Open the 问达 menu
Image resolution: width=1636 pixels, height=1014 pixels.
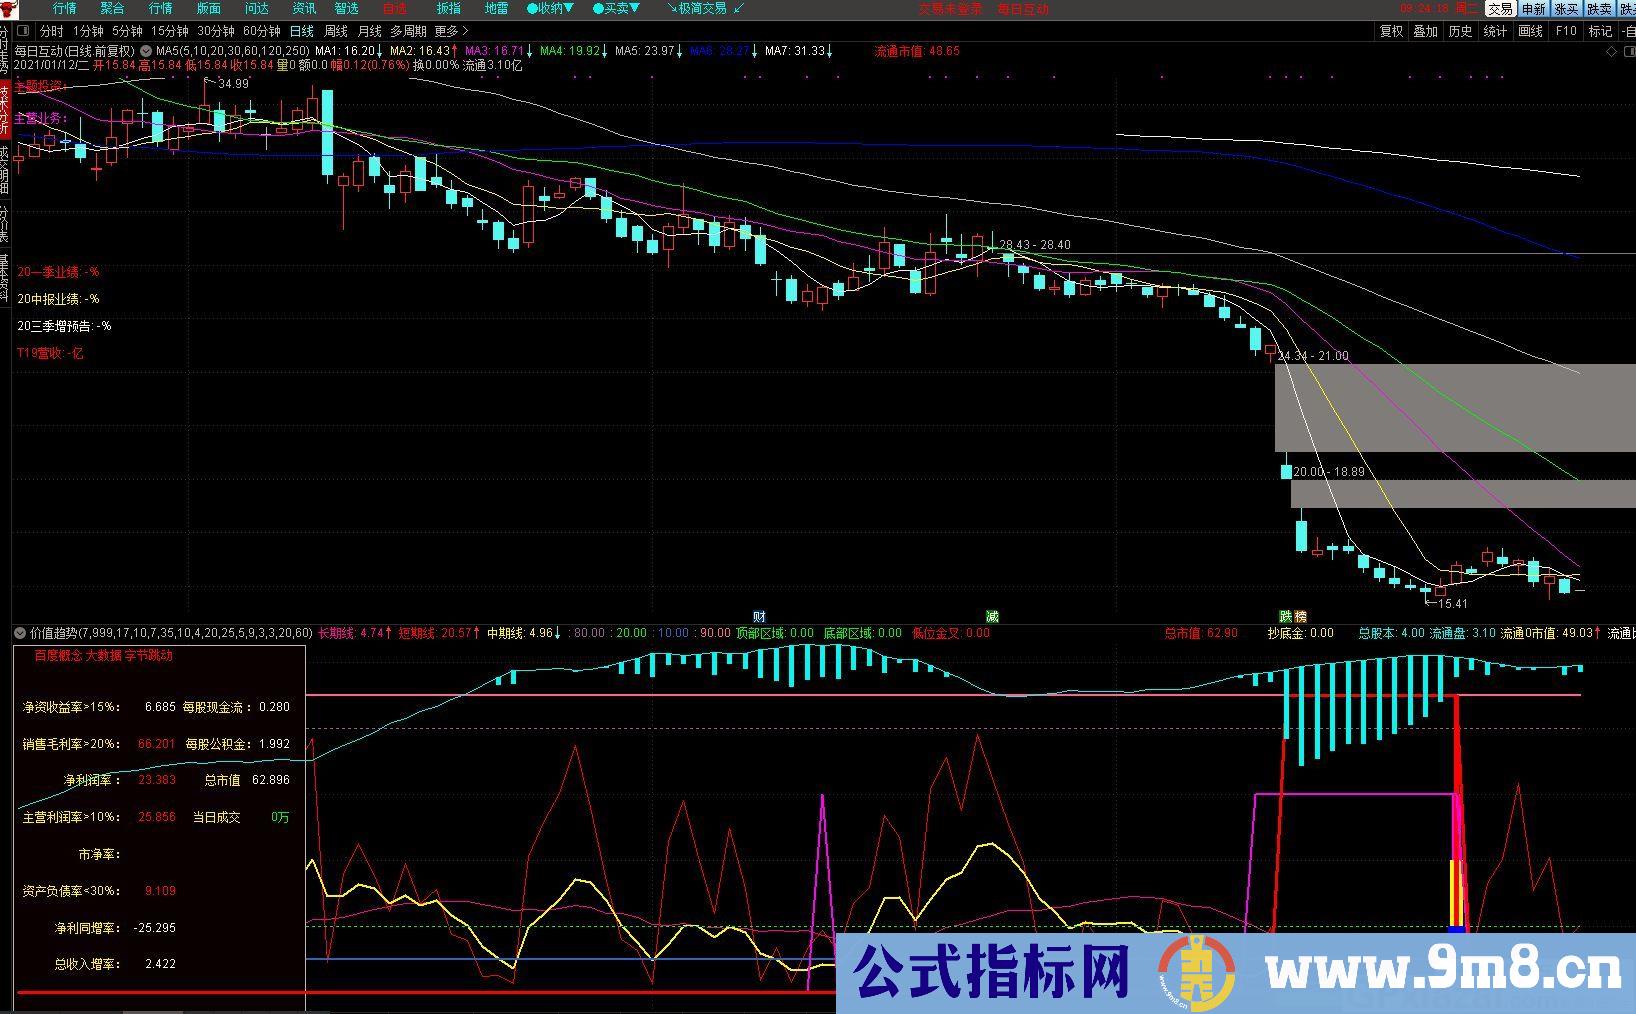pos(256,8)
